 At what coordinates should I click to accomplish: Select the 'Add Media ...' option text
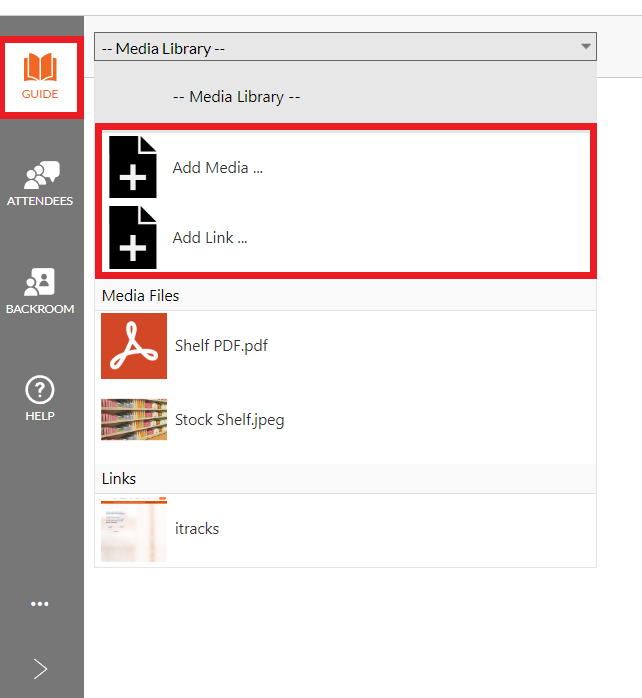pyautogui.click(x=218, y=168)
